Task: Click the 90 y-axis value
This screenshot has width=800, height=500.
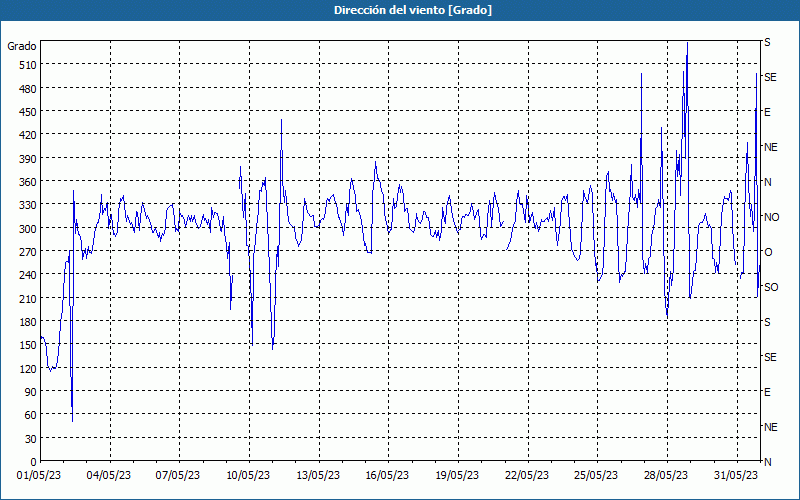Action: pos(31,392)
